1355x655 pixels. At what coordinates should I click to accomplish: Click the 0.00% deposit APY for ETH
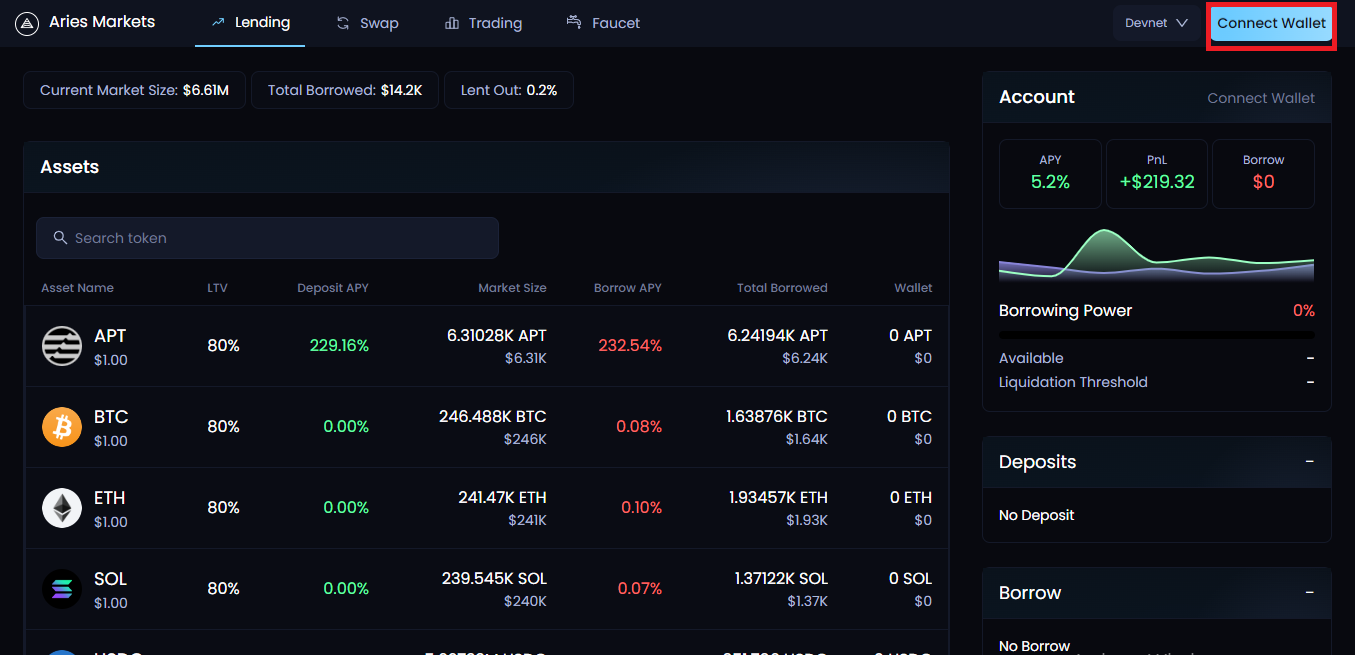tap(346, 508)
